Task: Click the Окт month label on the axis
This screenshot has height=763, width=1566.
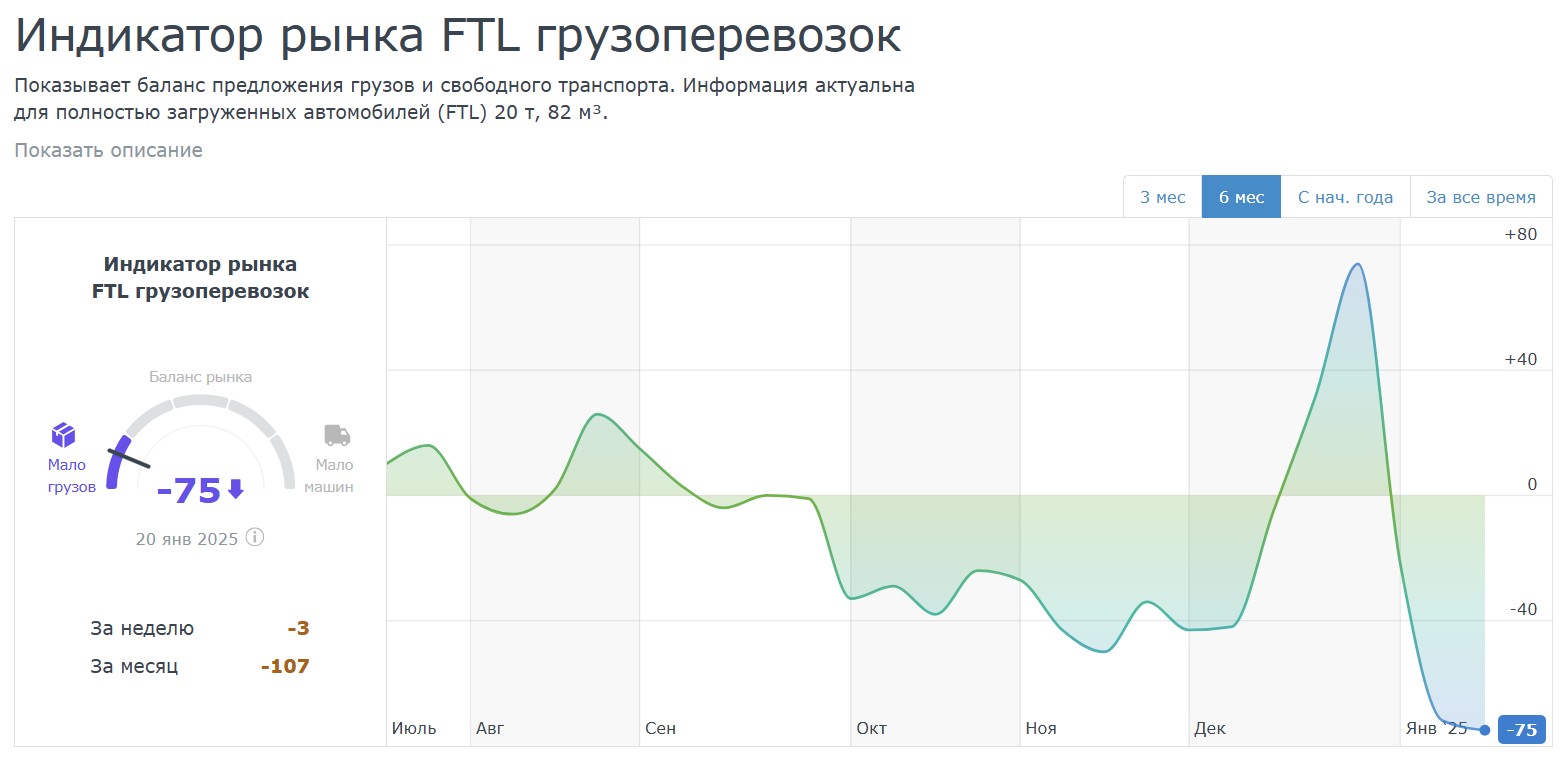Action: click(871, 728)
